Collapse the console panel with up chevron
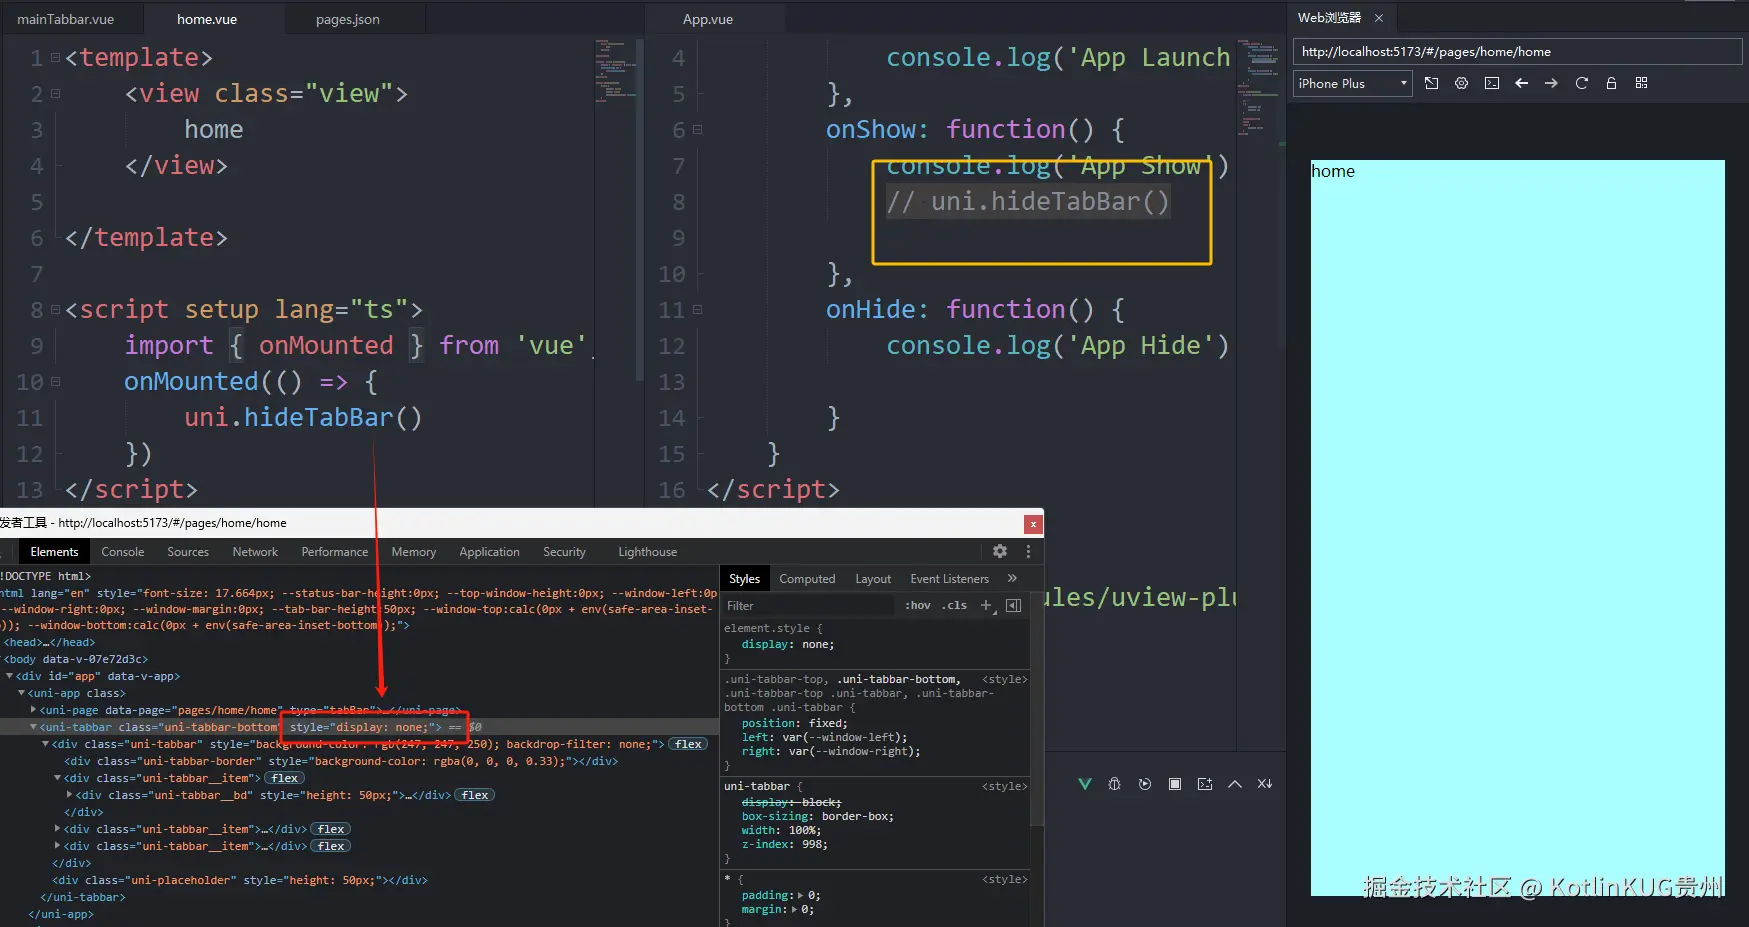The width and height of the screenshot is (1749, 927). pyautogui.click(x=1235, y=784)
